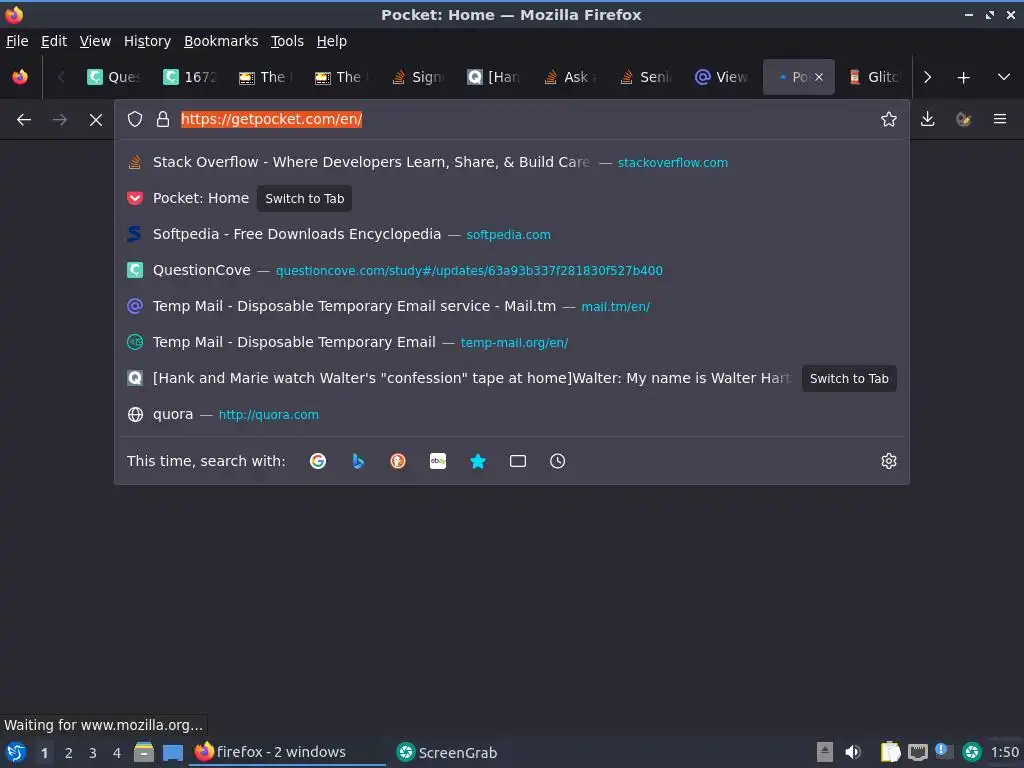Click ScreenGrab taskbar button
This screenshot has height=768, width=1024.
pyautogui.click(x=447, y=752)
